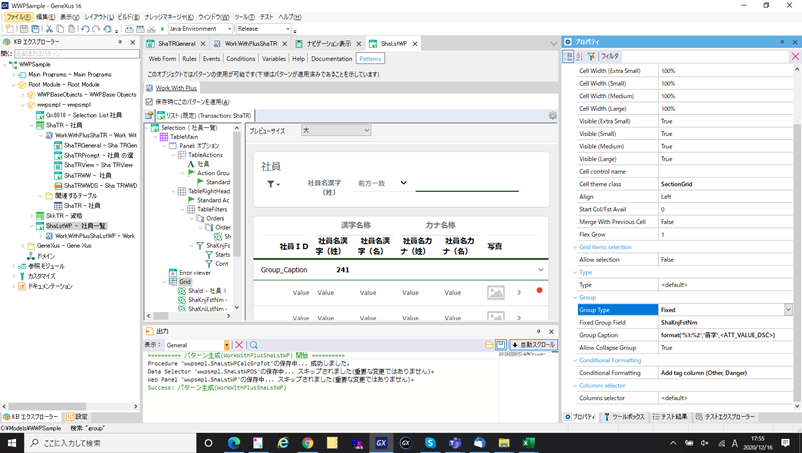
Task: Open Google Chrome from taskbar
Action: 307,443
